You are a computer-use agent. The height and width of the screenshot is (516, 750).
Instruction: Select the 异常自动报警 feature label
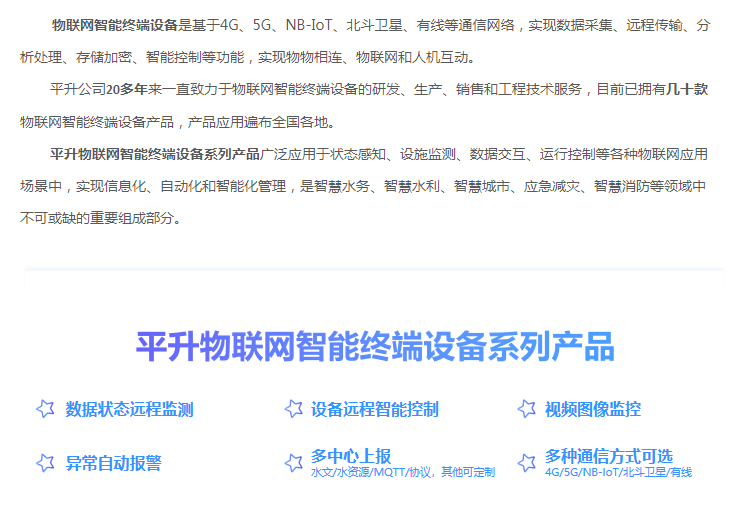[x=113, y=463]
